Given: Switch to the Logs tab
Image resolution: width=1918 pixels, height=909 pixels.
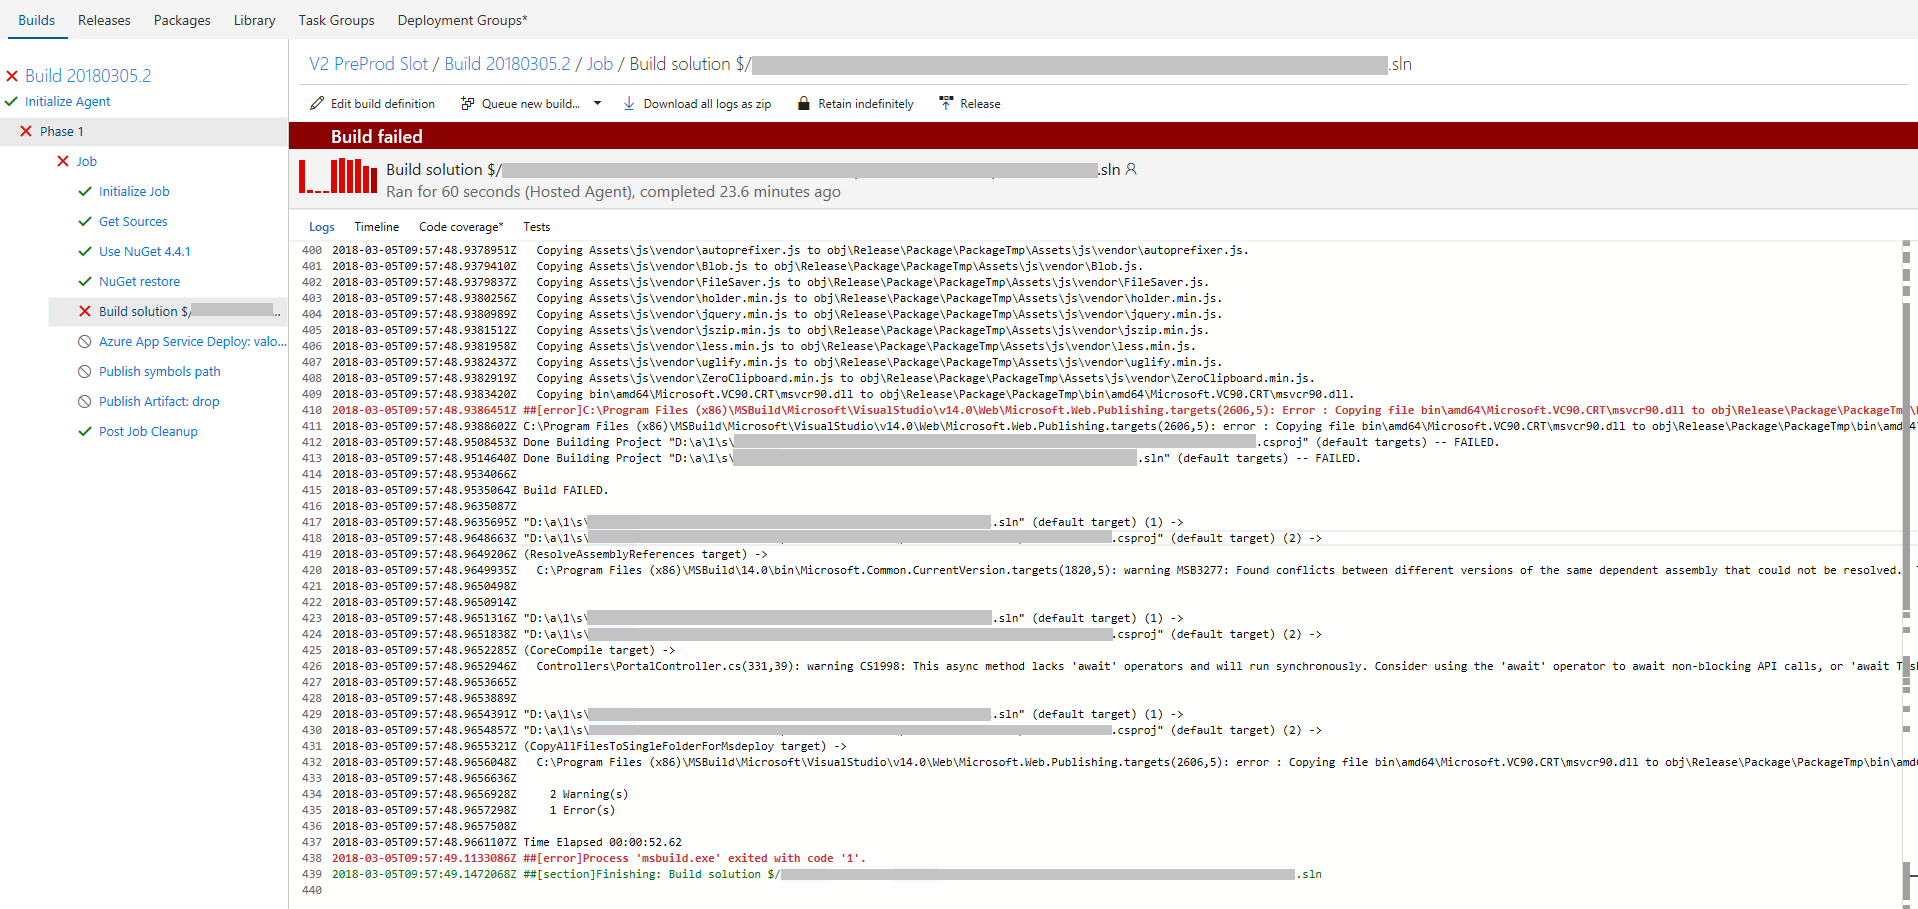Looking at the screenshot, I should point(322,227).
